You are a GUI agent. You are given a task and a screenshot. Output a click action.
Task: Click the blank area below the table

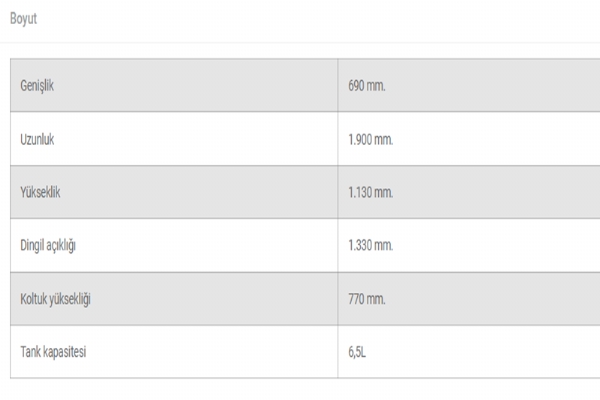point(300,390)
